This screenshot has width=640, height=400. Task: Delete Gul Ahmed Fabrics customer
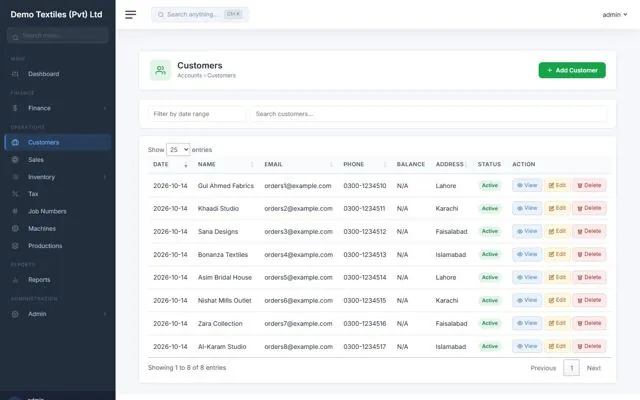[589, 185]
